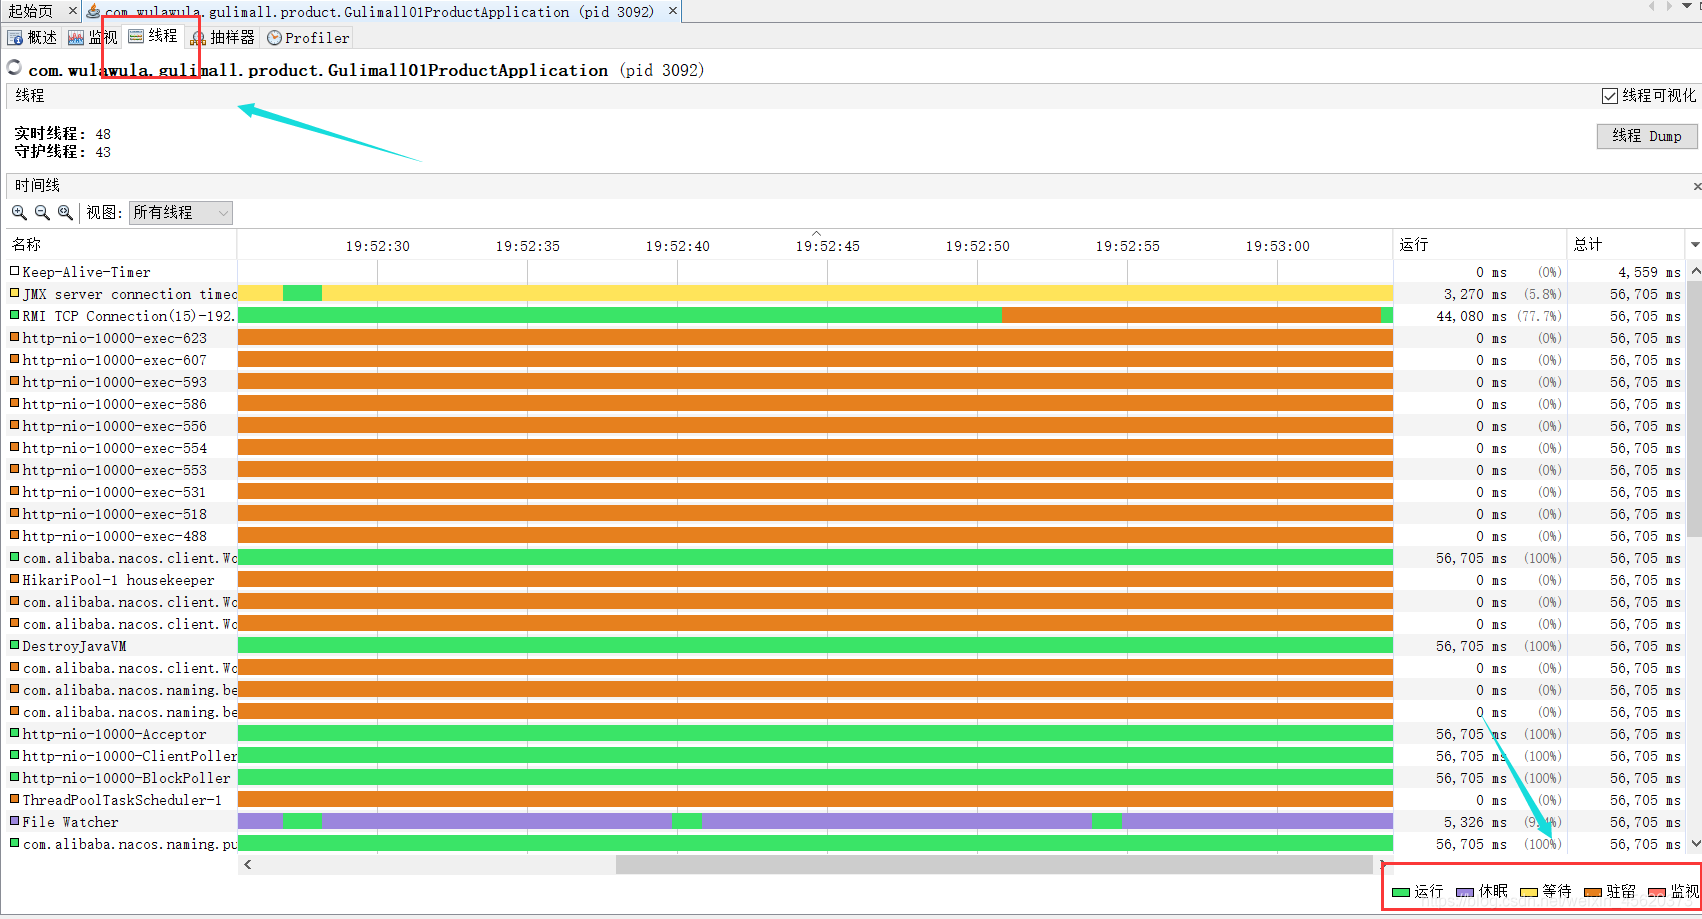Fit timeline zoom to window
Image resolution: width=1702 pixels, height=919 pixels.
point(65,212)
